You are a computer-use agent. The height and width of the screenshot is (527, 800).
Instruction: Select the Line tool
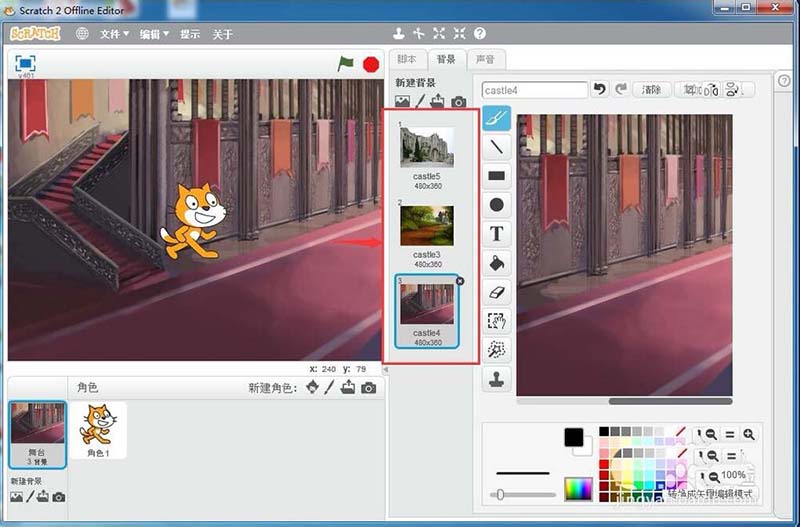coord(496,147)
